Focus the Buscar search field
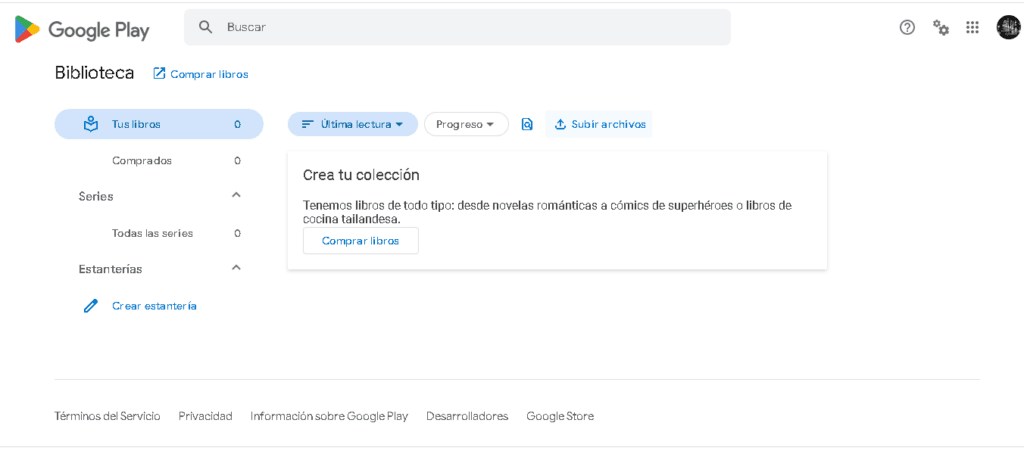 click(x=457, y=27)
